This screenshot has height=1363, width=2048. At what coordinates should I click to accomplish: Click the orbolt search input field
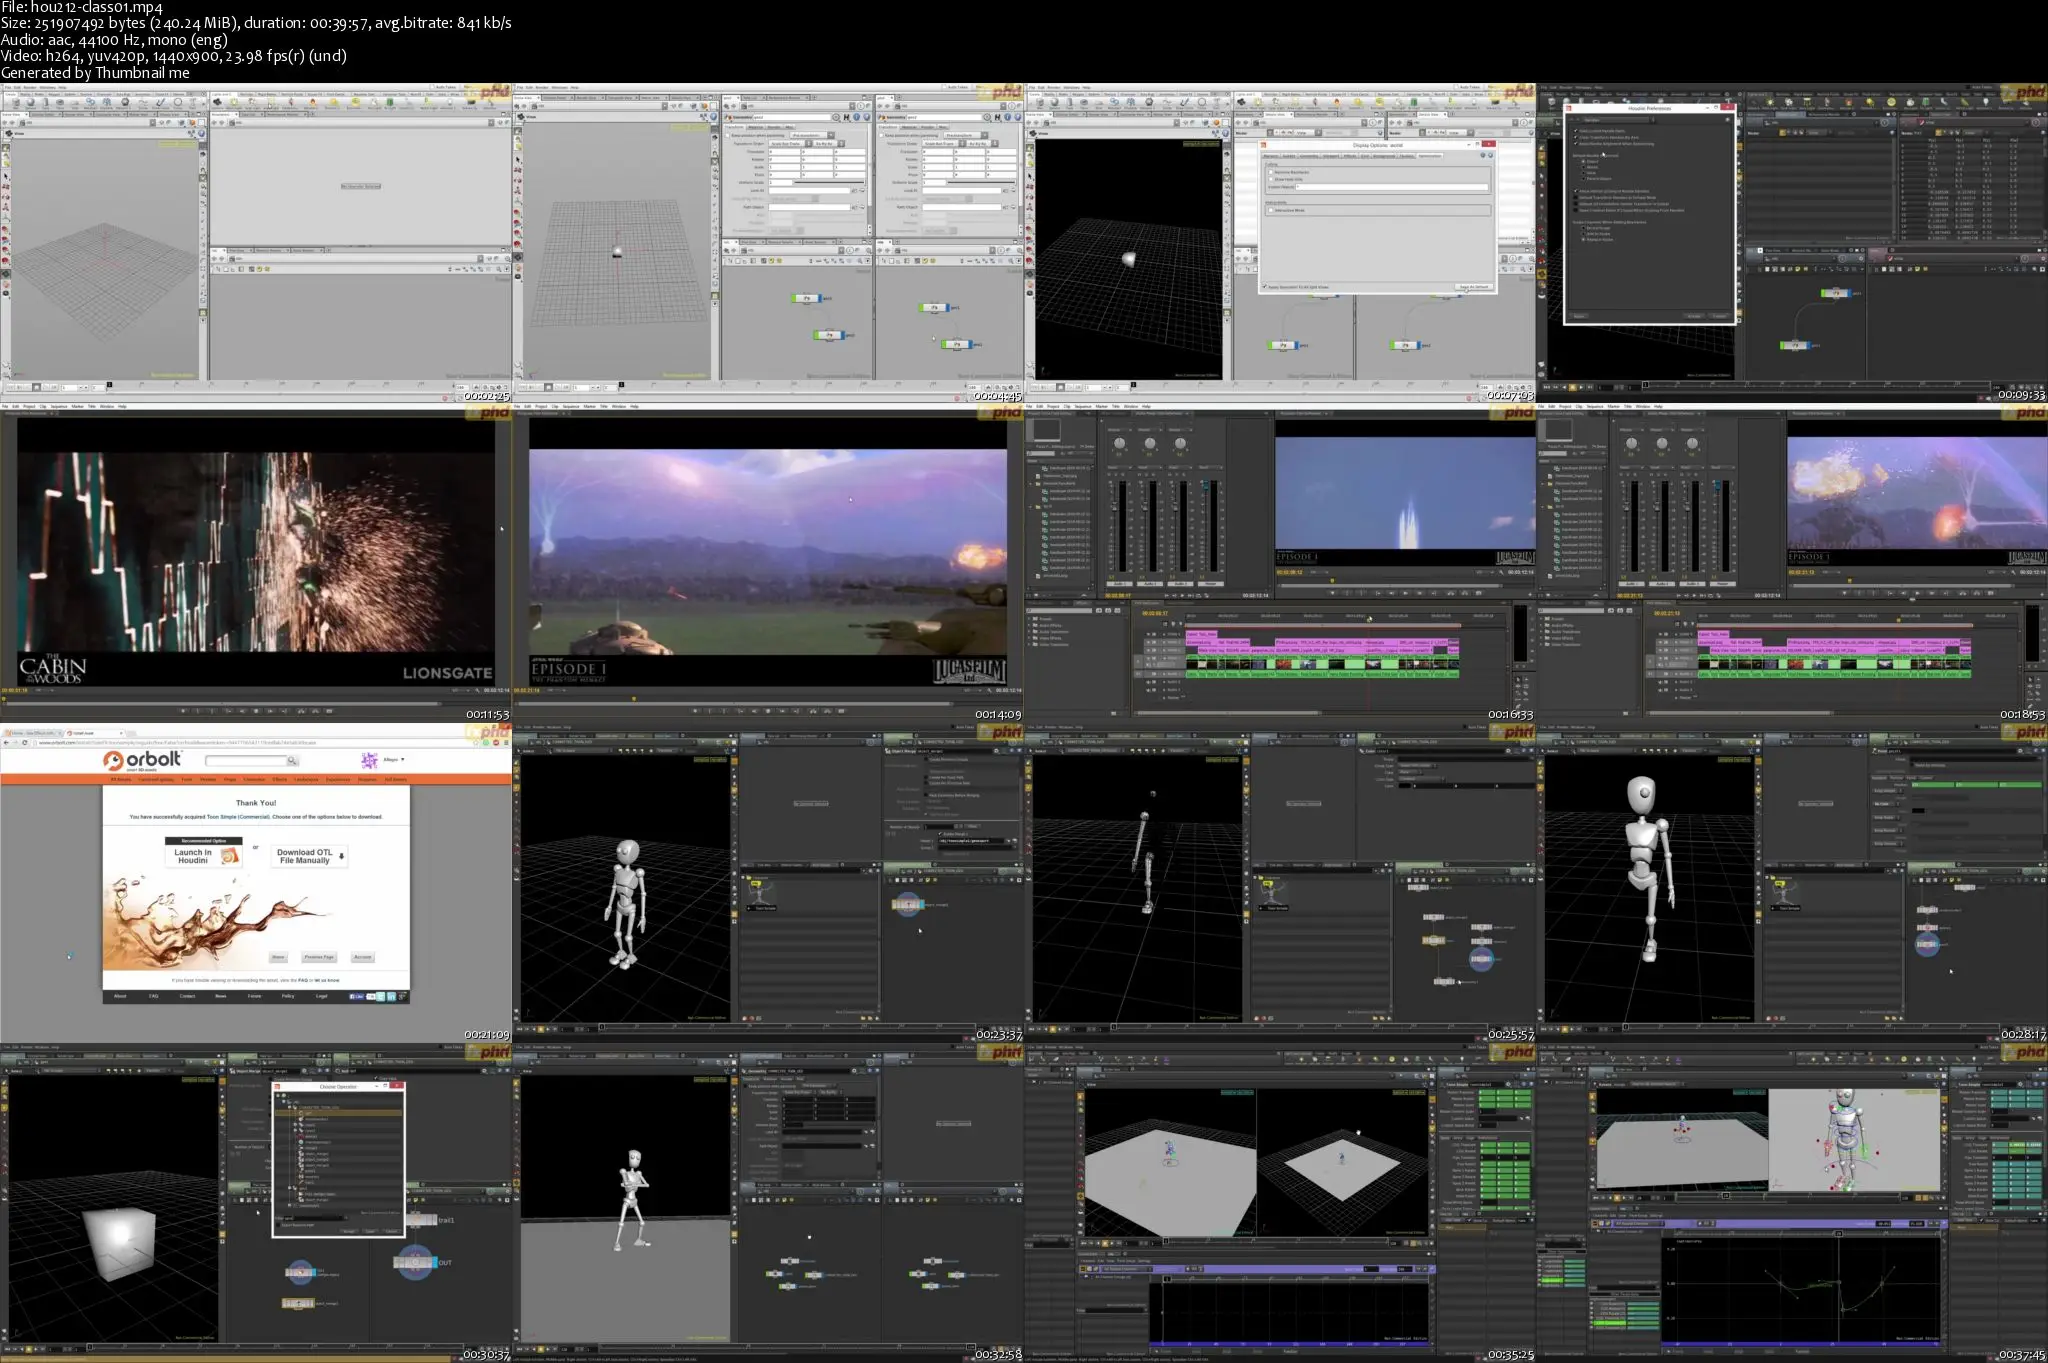click(245, 761)
